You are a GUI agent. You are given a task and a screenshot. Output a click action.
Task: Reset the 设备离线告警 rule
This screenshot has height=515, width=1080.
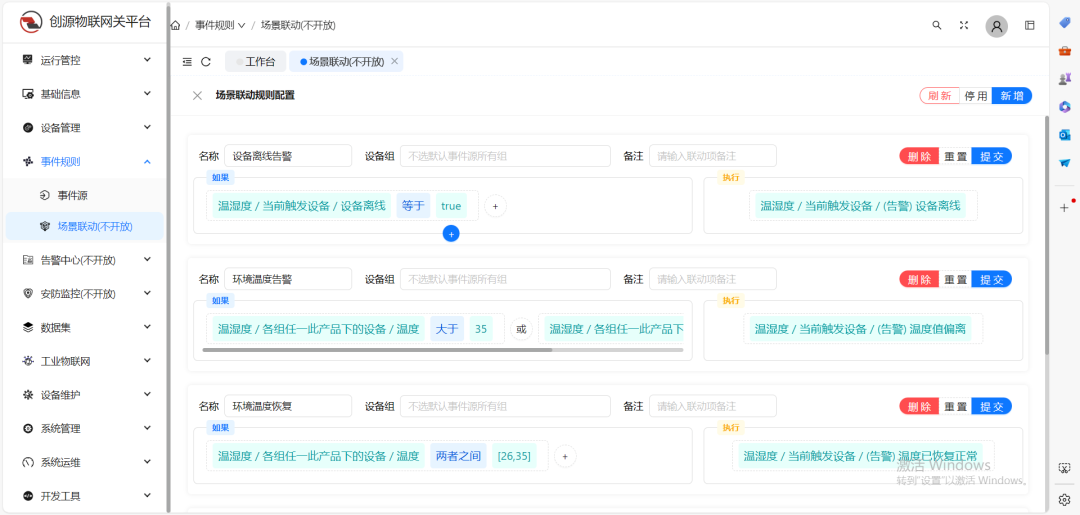click(x=955, y=156)
